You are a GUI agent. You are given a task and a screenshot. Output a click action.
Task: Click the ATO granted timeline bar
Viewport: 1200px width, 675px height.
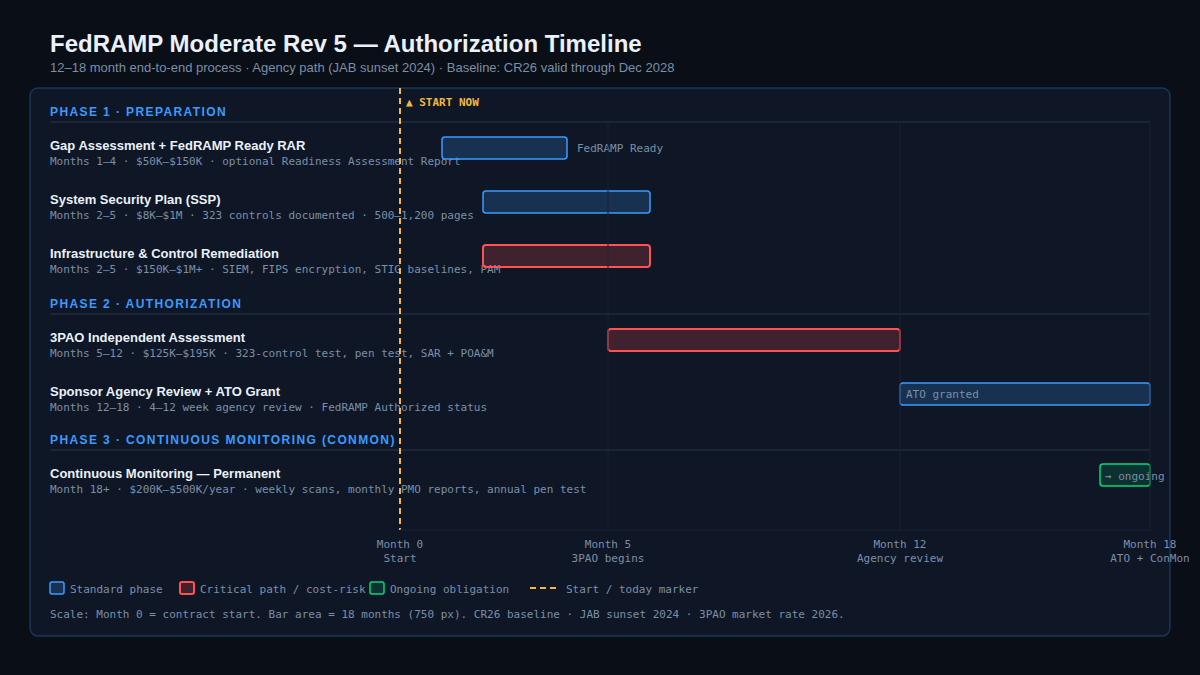point(1025,394)
